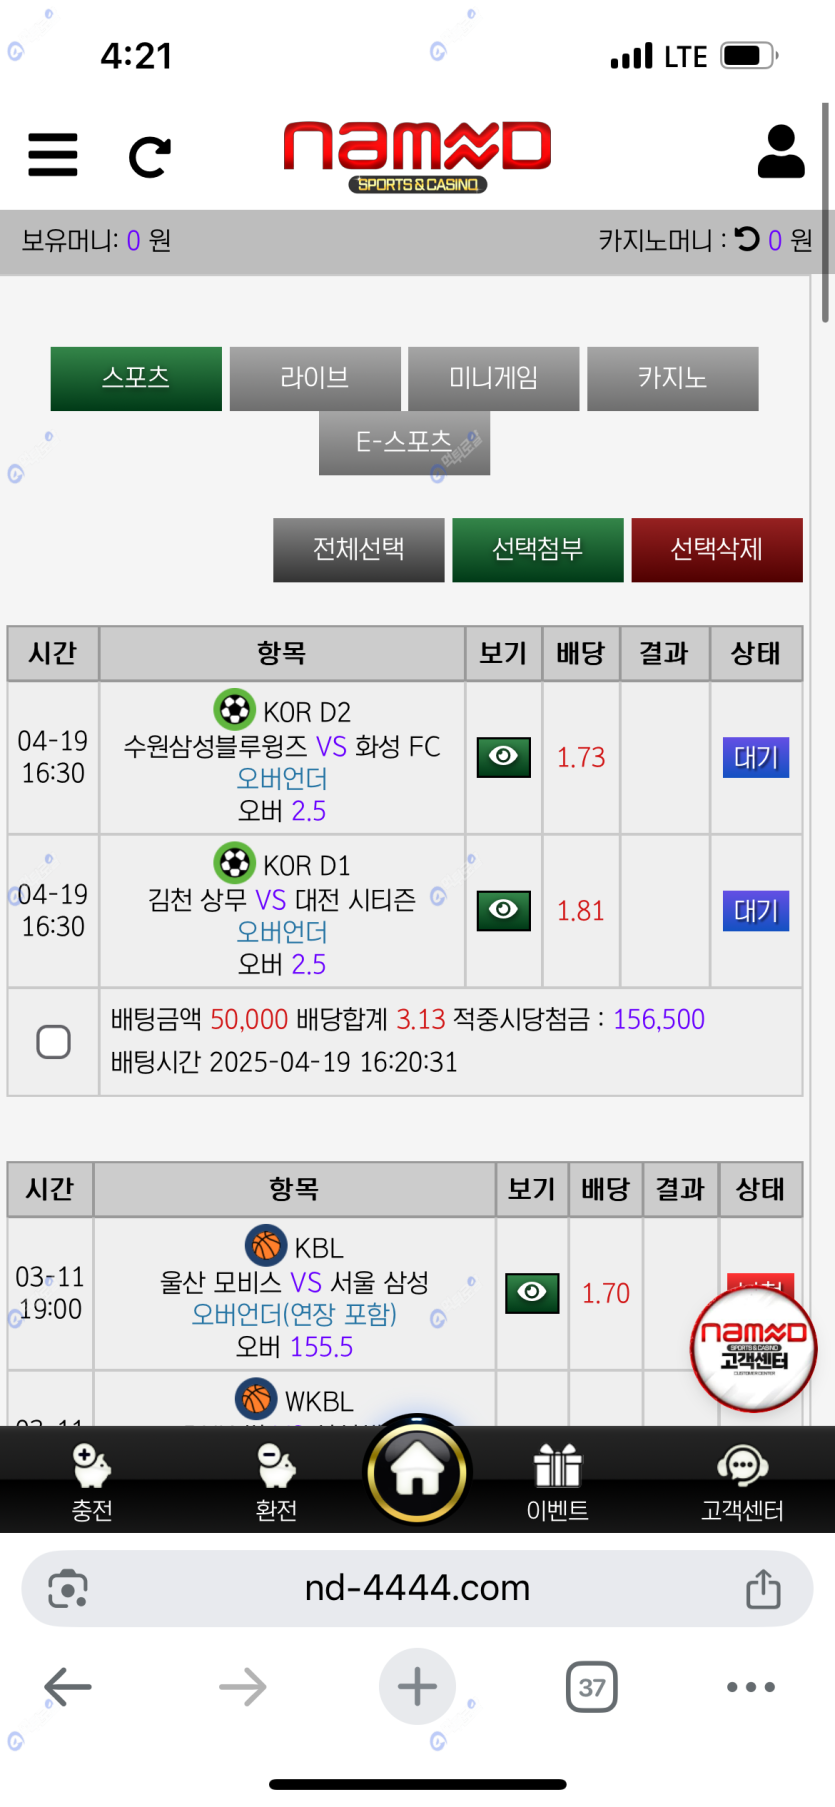Open the hamburger menu

(x=53, y=155)
